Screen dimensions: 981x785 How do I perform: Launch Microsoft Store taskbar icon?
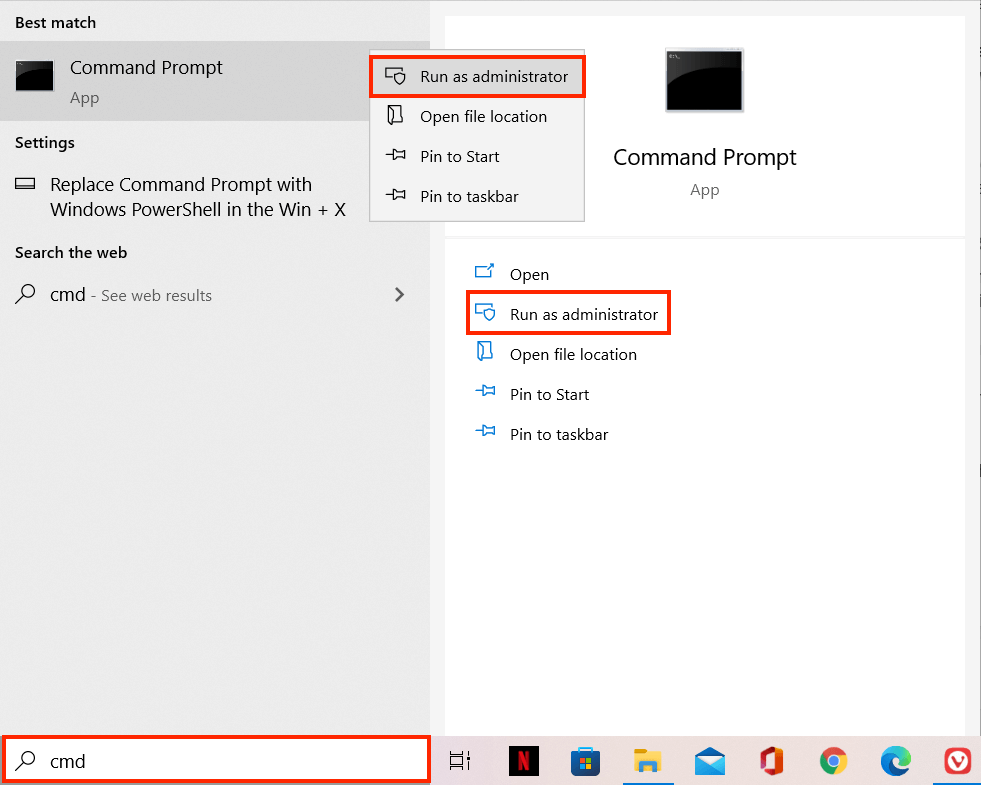click(x=585, y=761)
